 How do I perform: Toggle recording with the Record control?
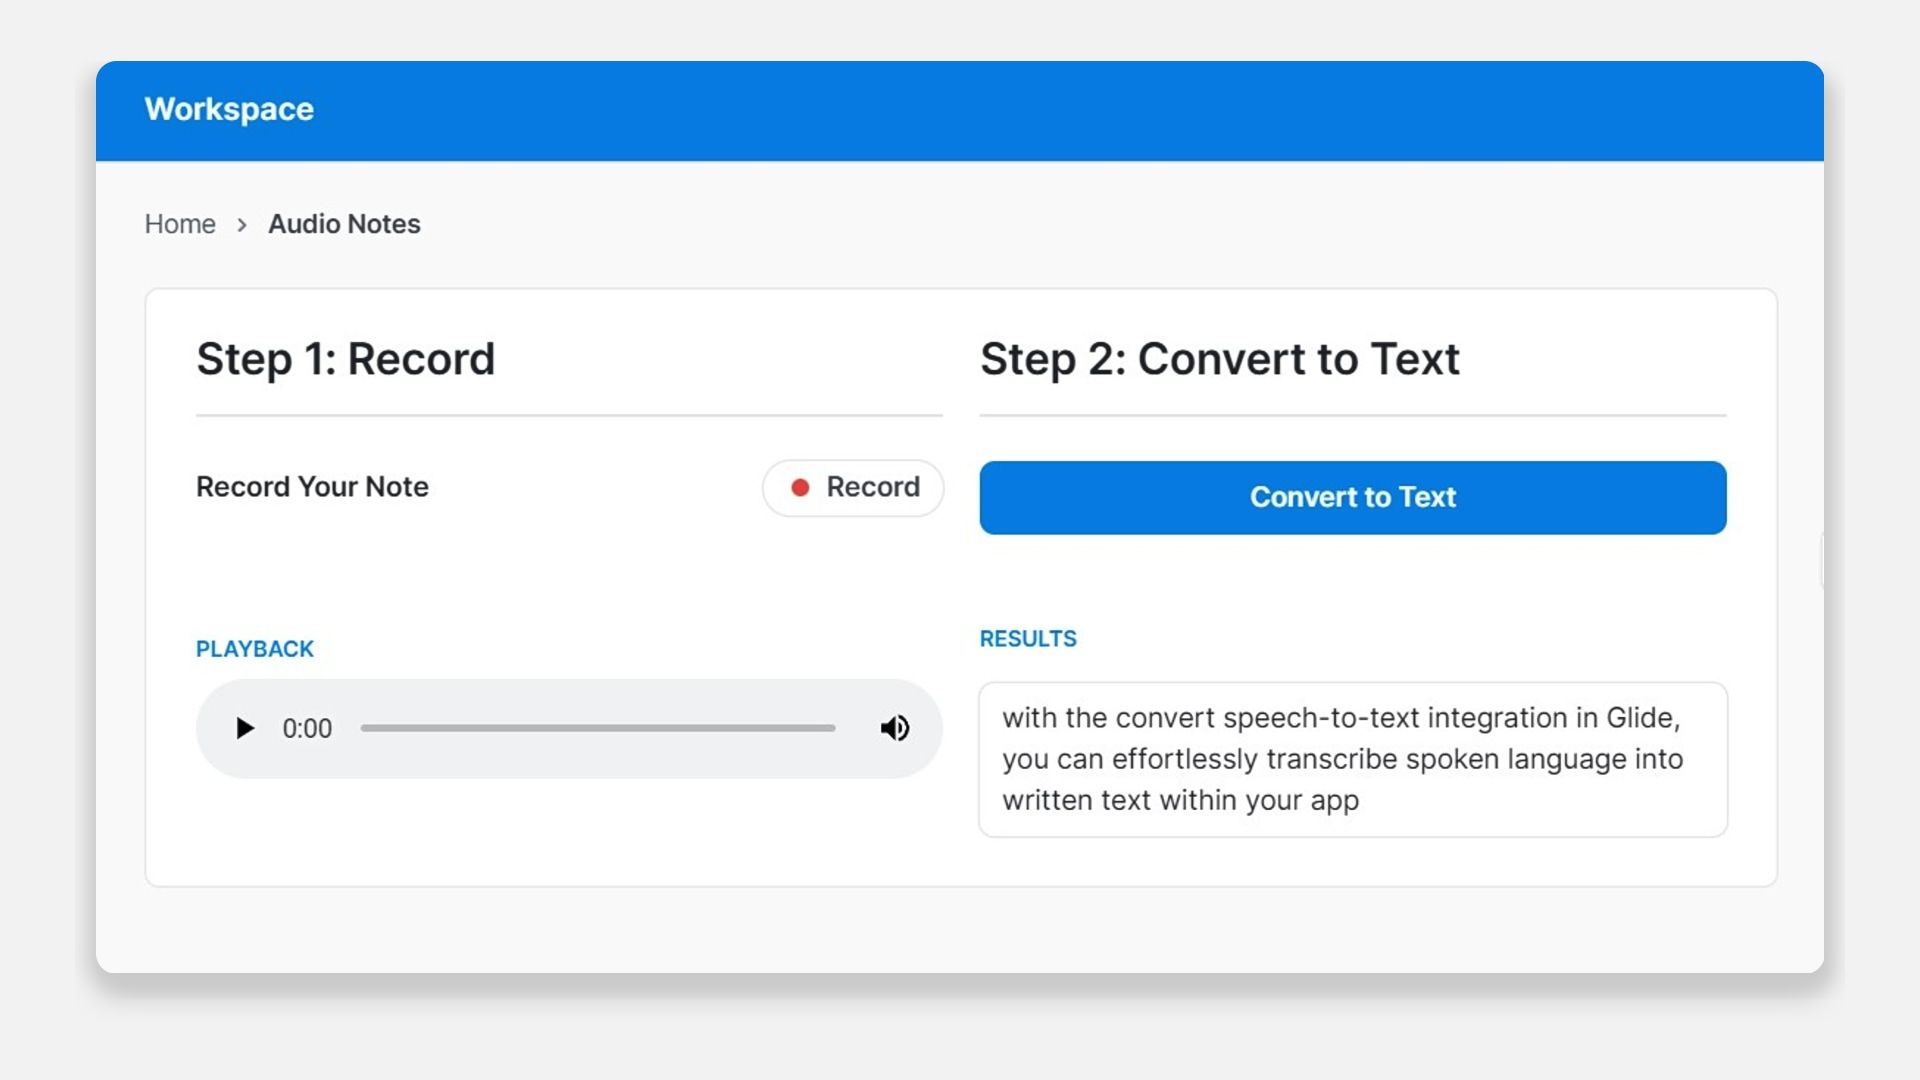(852, 487)
